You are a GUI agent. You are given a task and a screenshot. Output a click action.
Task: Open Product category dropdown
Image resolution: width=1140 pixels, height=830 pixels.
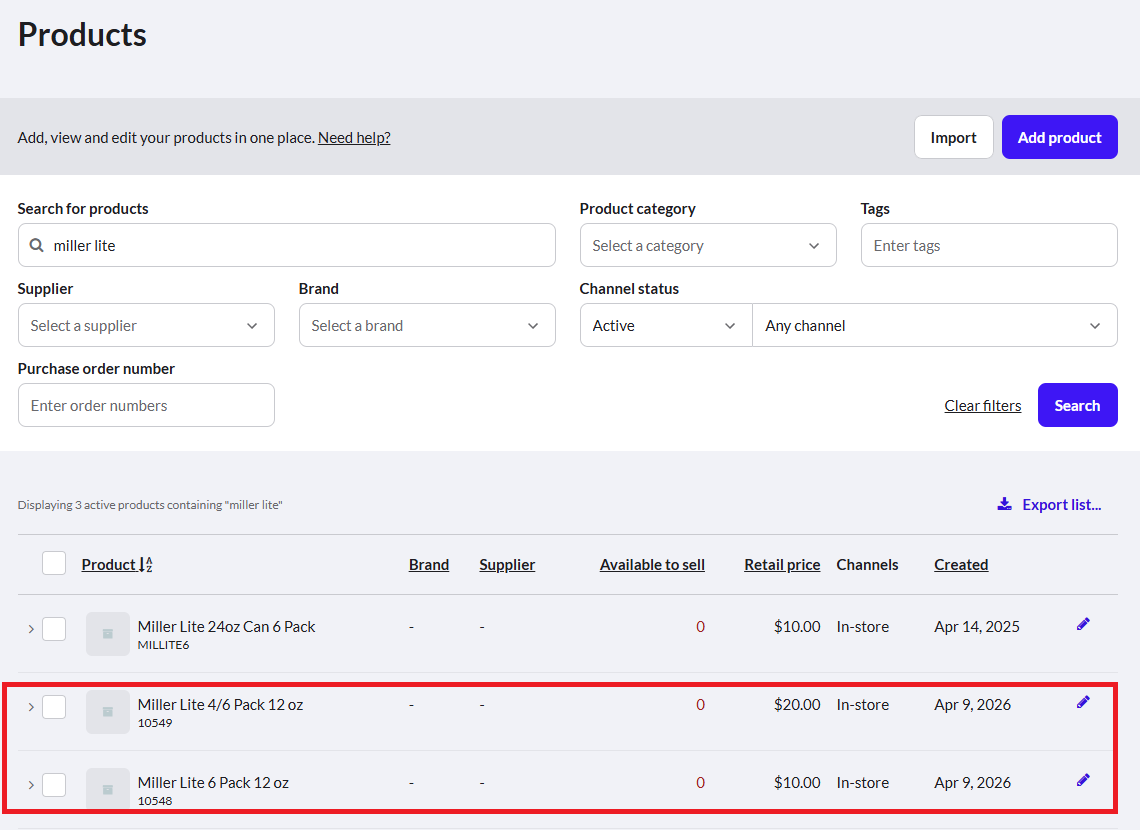point(708,246)
